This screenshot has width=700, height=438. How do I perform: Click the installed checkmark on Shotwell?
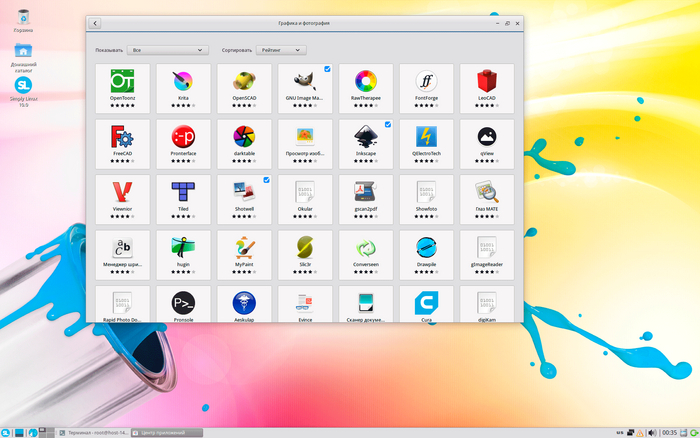(x=266, y=180)
